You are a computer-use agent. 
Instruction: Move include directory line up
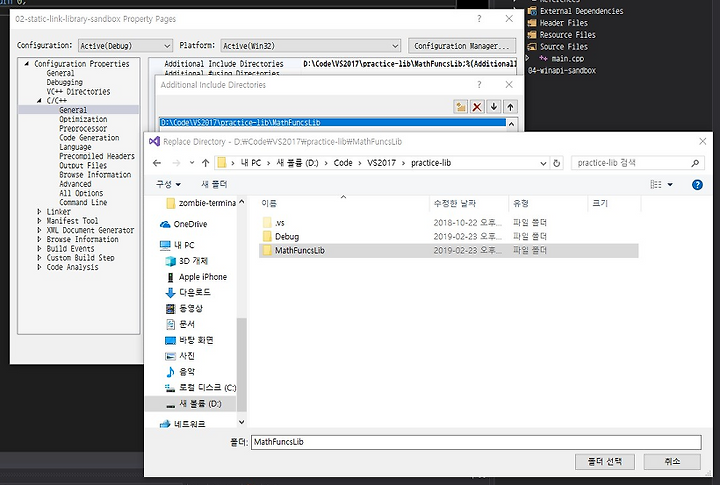(x=510, y=107)
